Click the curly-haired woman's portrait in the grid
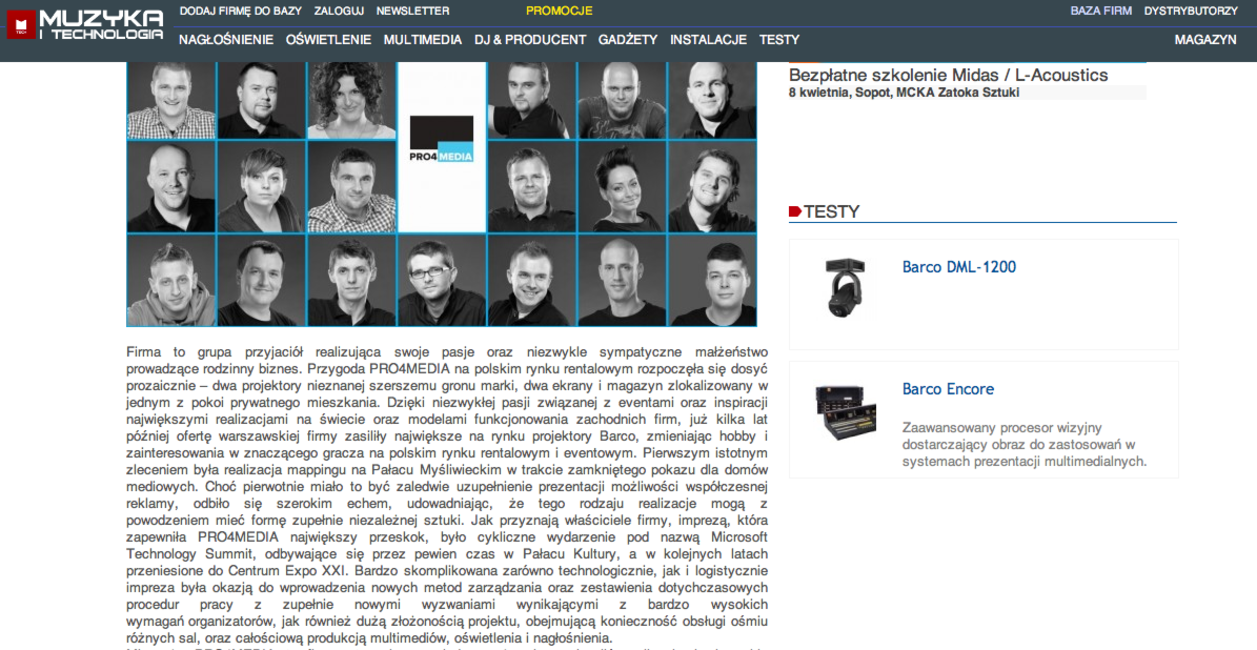The width and height of the screenshot is (1257, 650). point(352,100)
